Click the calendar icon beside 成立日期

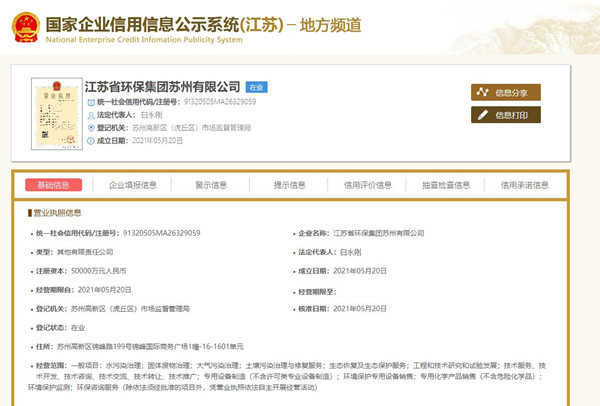click(92, 141)
